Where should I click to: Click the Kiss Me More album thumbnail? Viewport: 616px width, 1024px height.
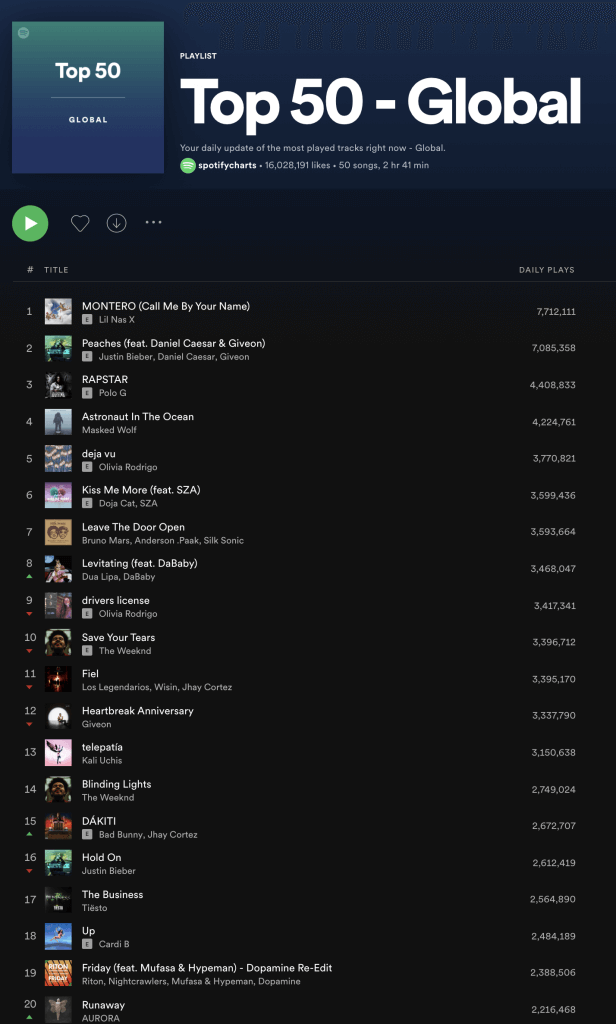tap(58, 496)
